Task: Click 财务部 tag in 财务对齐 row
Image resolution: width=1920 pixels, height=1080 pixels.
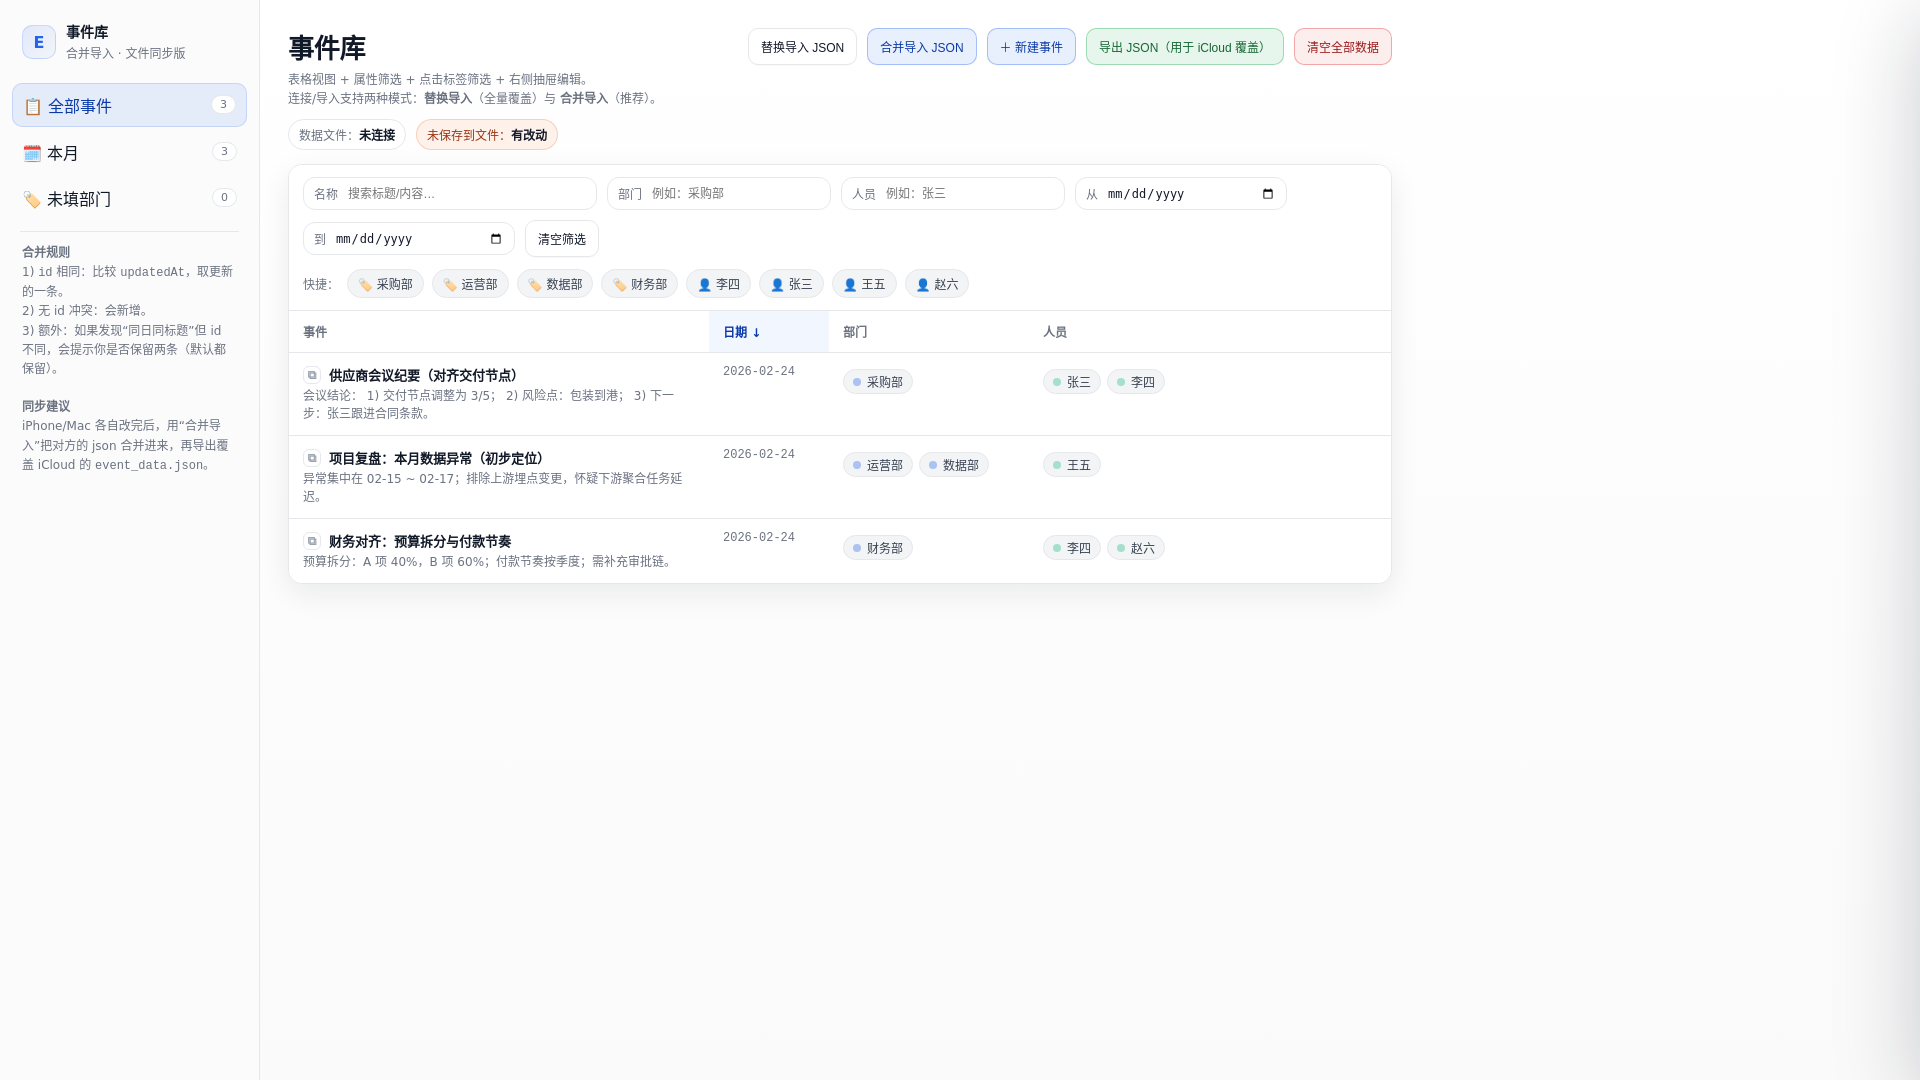Action: click(878, 548)
